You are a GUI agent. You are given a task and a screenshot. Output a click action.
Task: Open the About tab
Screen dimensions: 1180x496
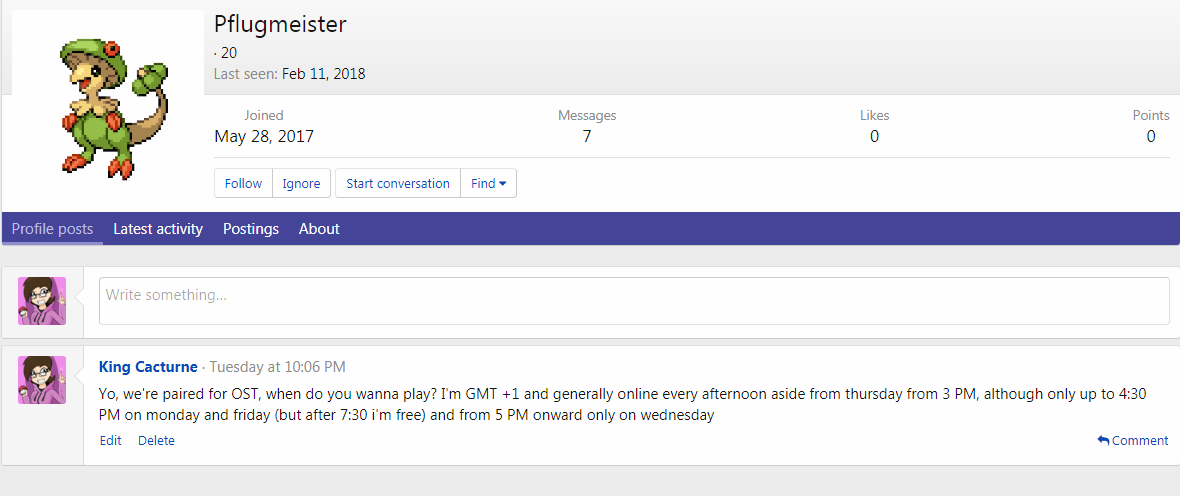click(x=319, y=229)
